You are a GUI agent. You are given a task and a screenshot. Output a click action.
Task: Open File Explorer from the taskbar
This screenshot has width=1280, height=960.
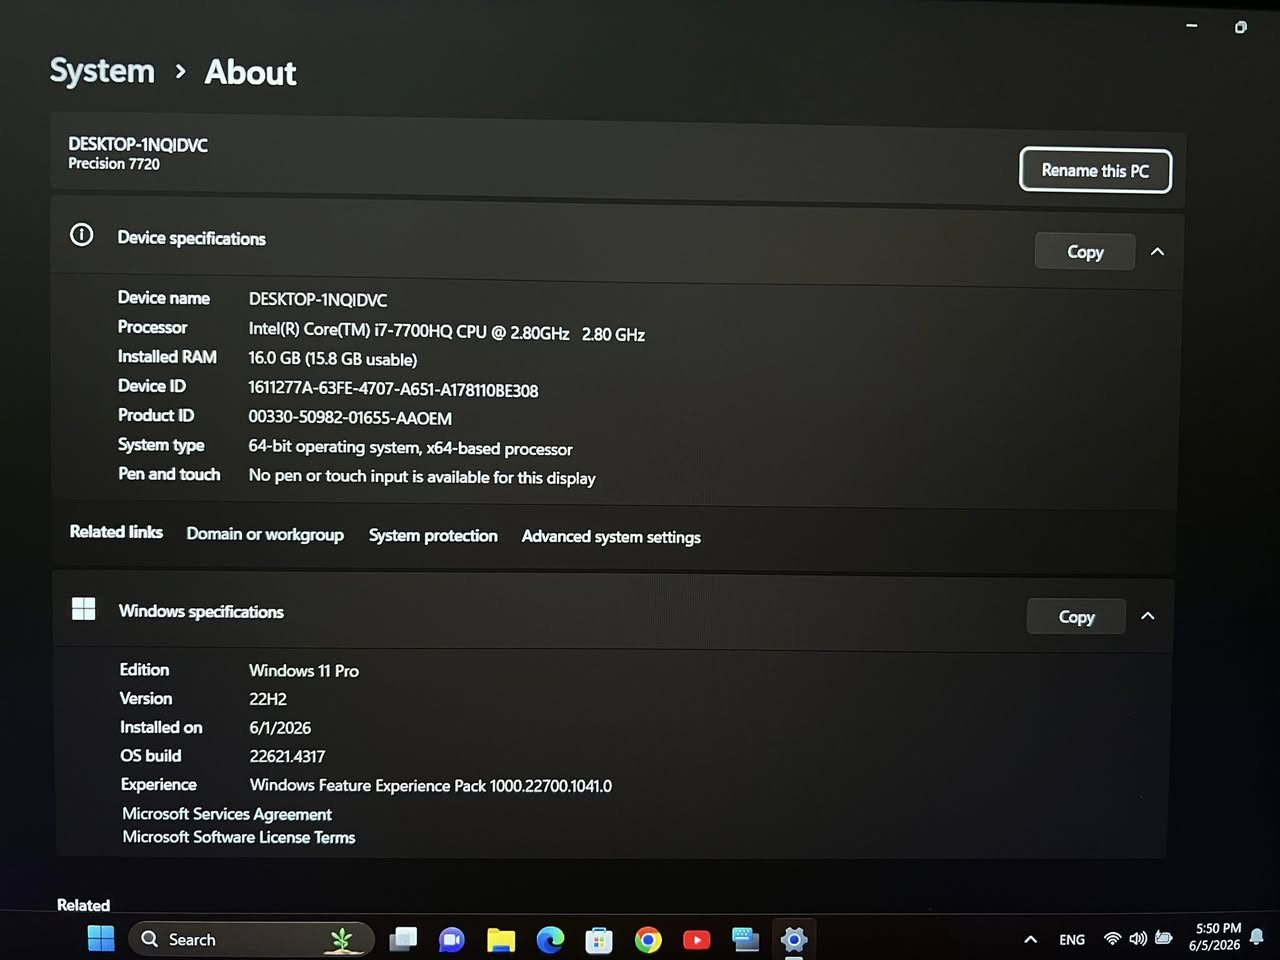tap(500, 940)
